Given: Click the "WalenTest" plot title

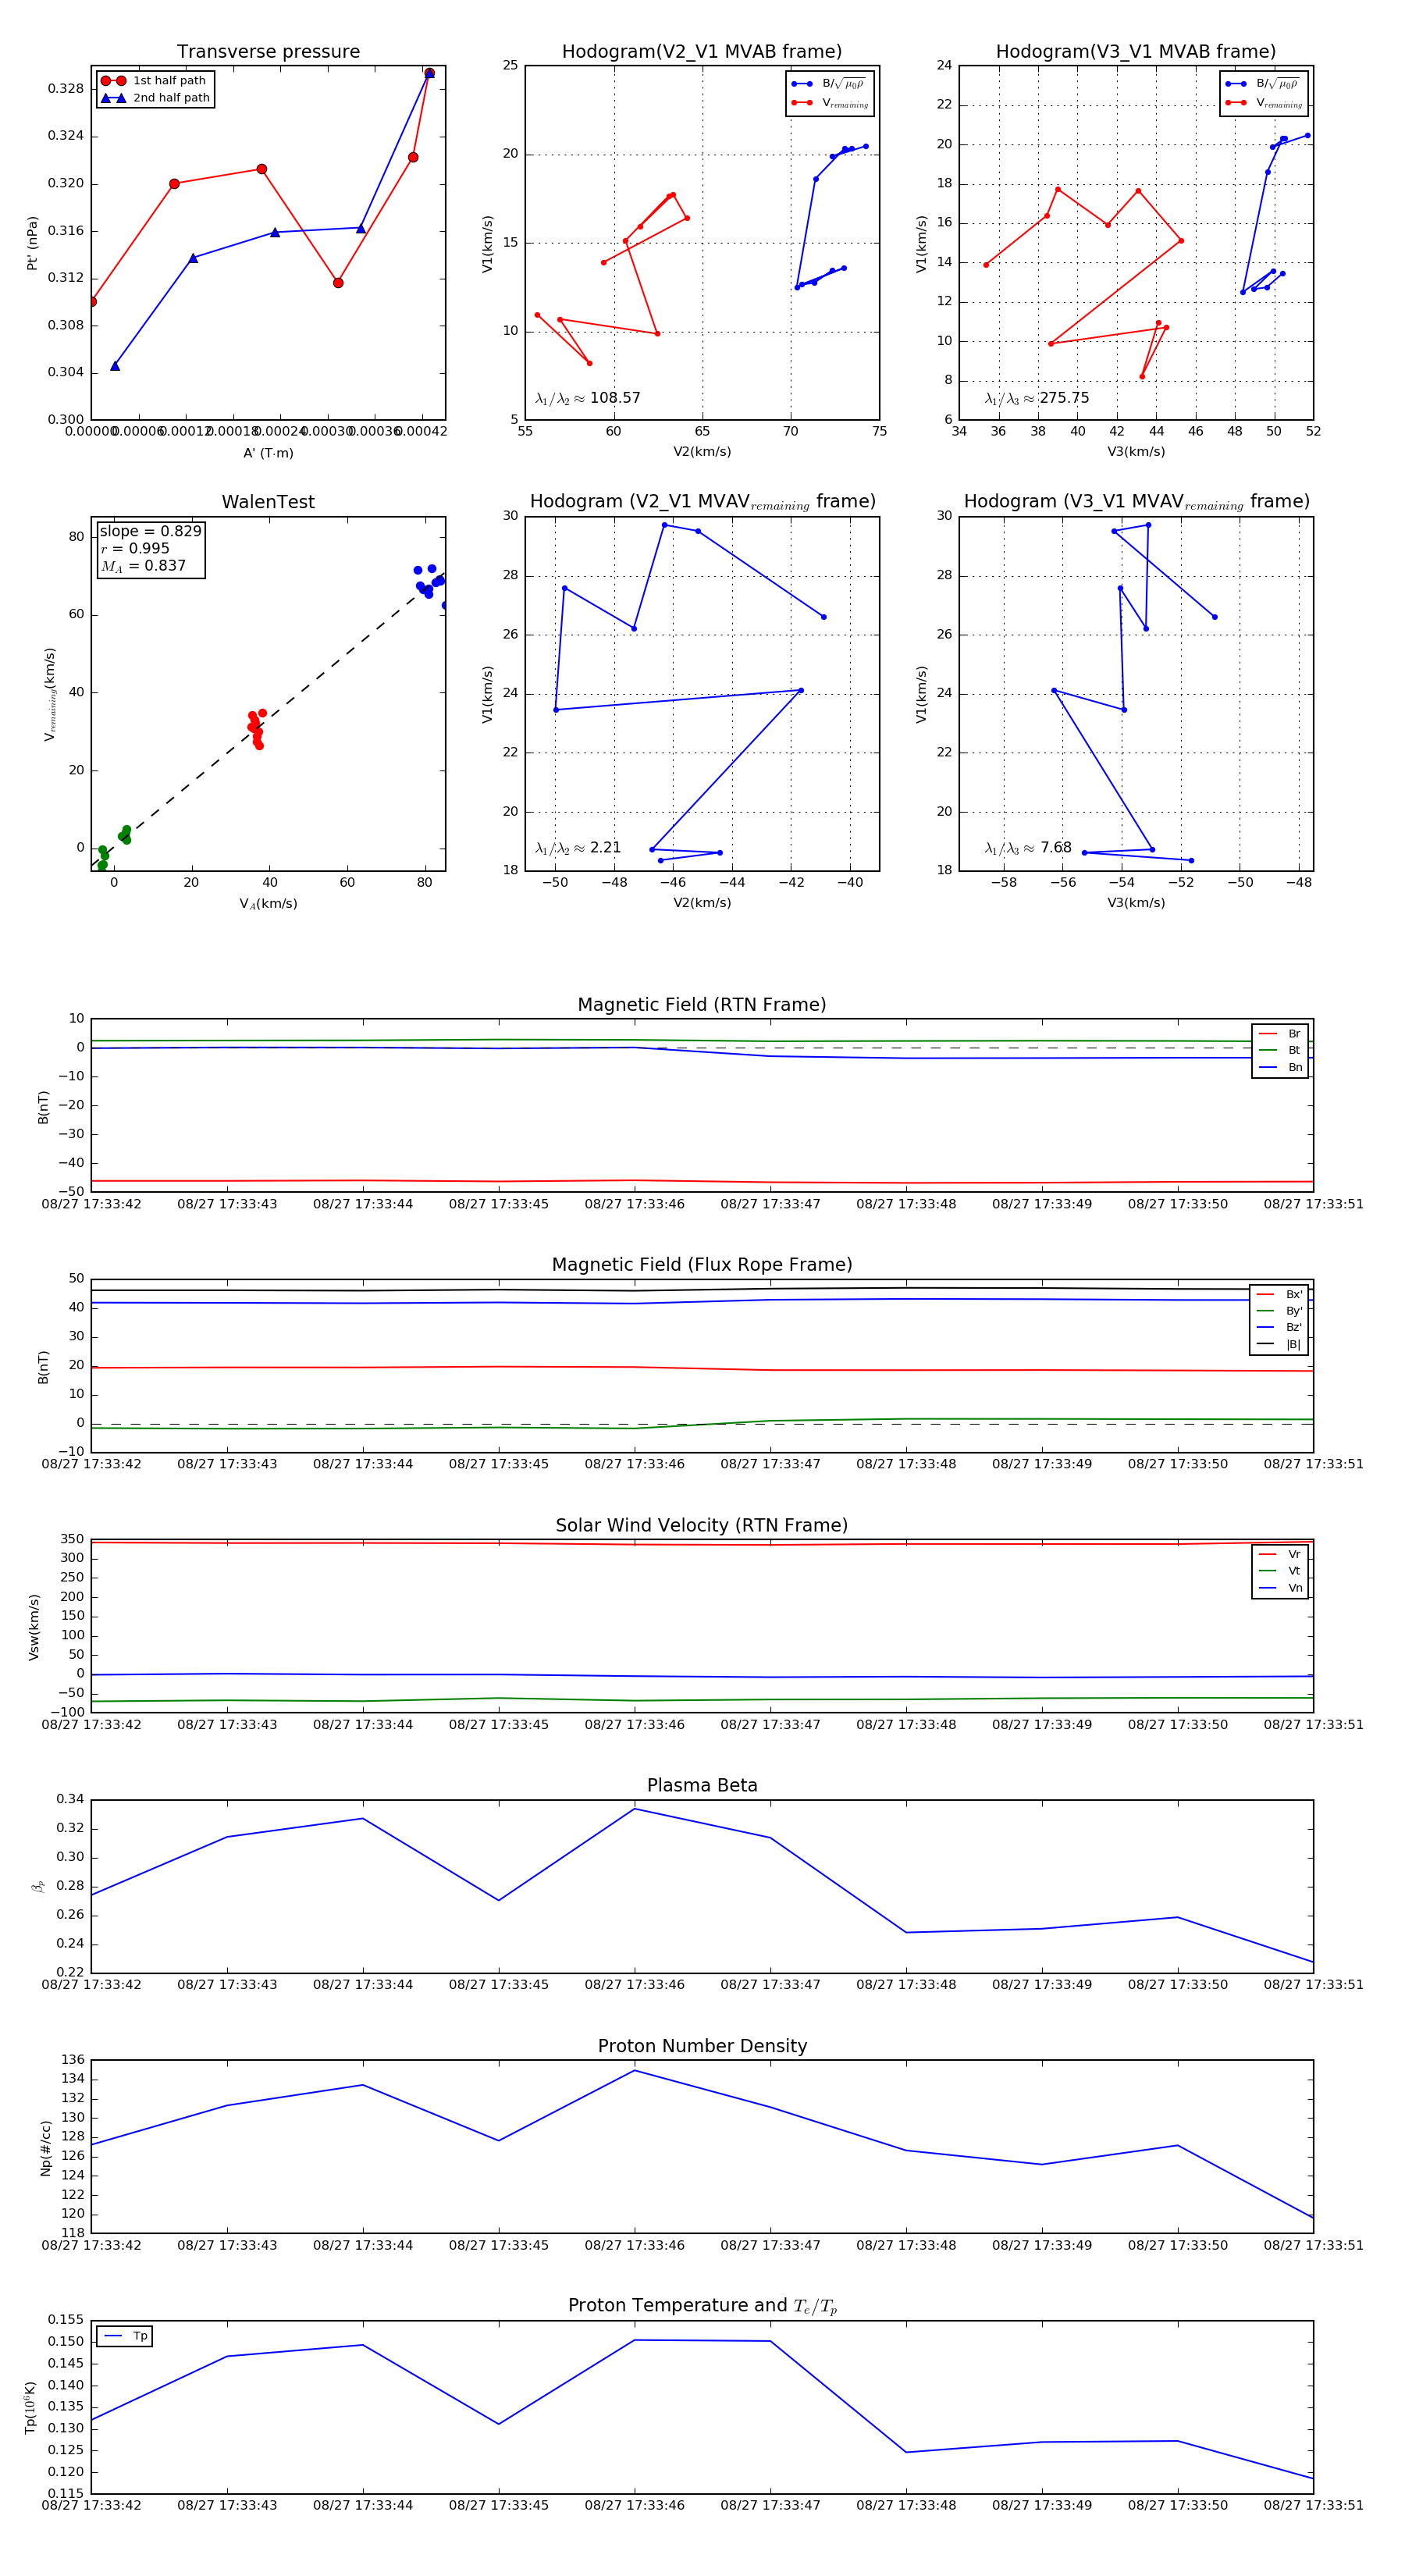Looking at the screenshot, I should (x=268, y=502).
